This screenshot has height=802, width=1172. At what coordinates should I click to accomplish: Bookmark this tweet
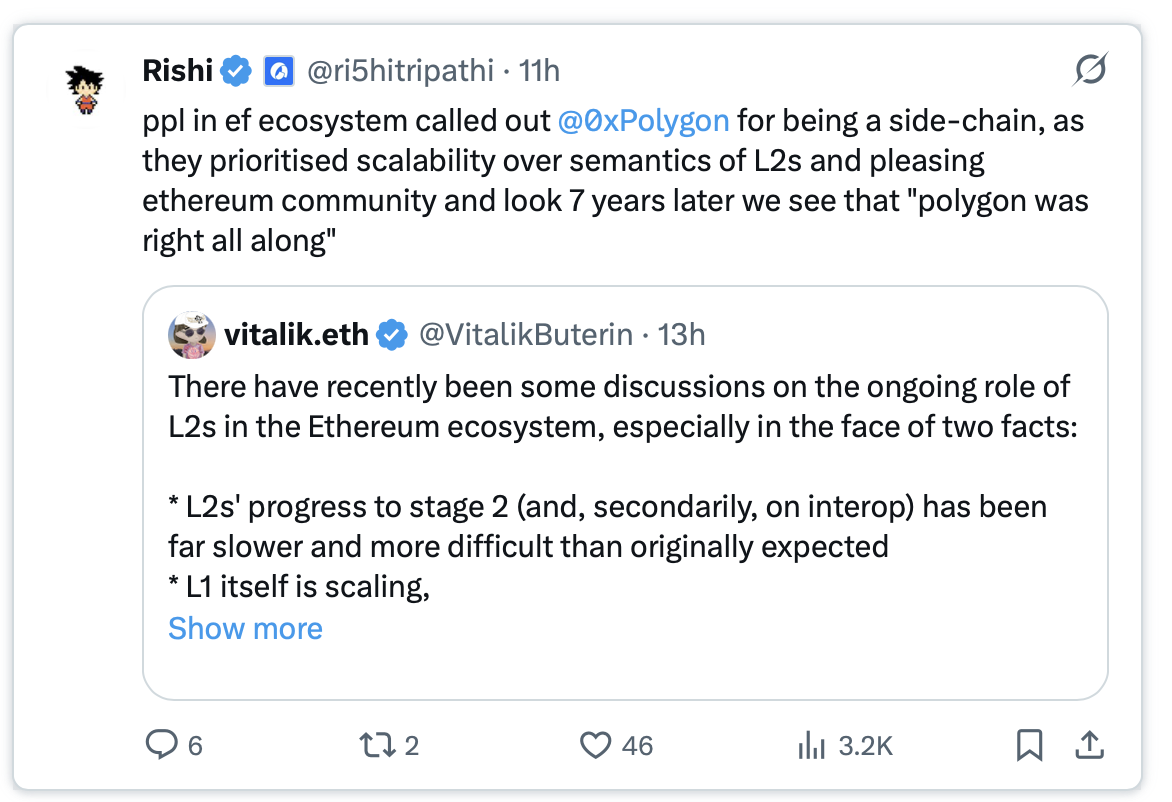pos(1030,745)
